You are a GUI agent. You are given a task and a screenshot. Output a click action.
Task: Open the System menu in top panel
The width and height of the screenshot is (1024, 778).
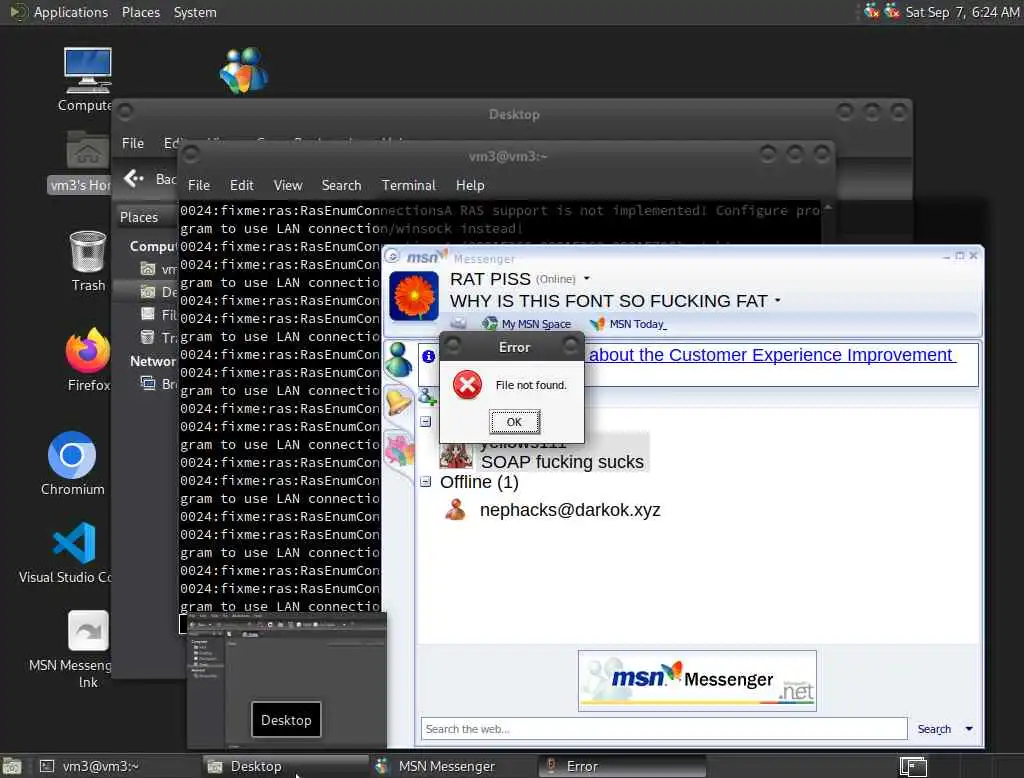195,12
